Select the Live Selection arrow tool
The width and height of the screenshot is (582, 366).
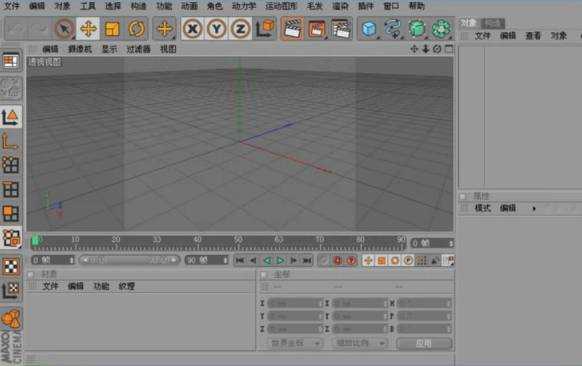click(x=64, y=29)
